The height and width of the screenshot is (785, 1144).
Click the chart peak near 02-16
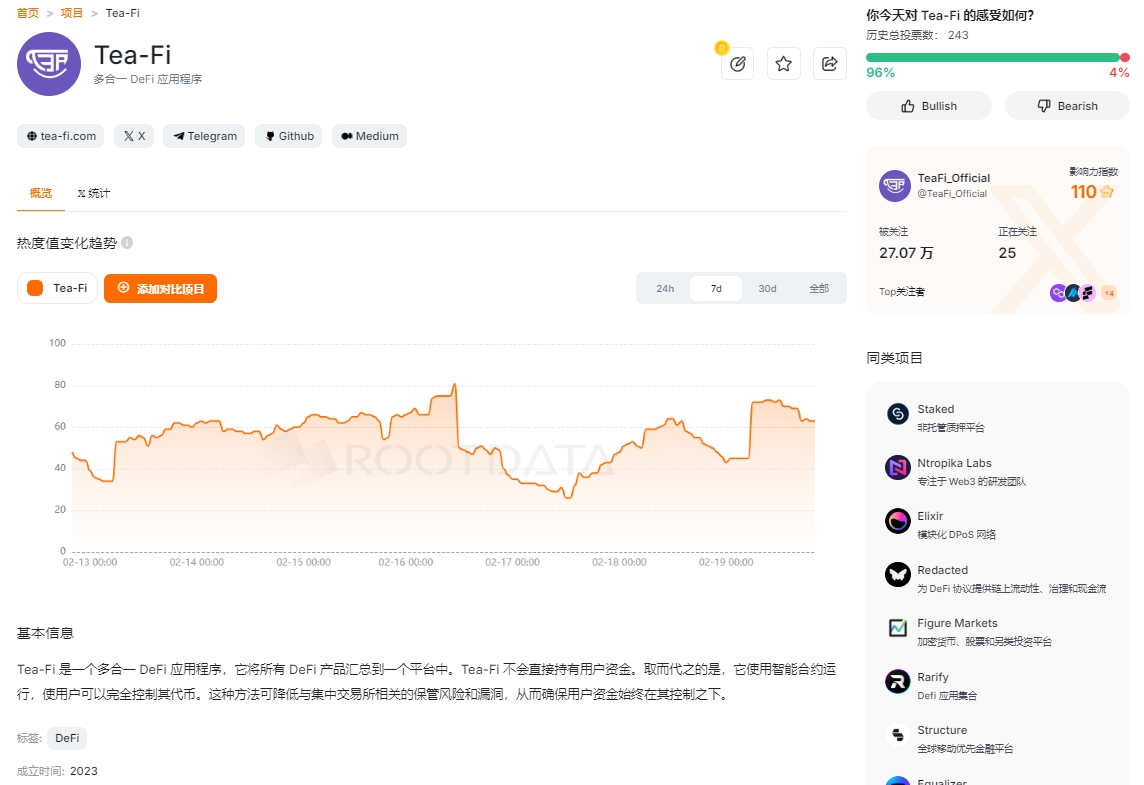pyautogui.click(x=455, y=384)
